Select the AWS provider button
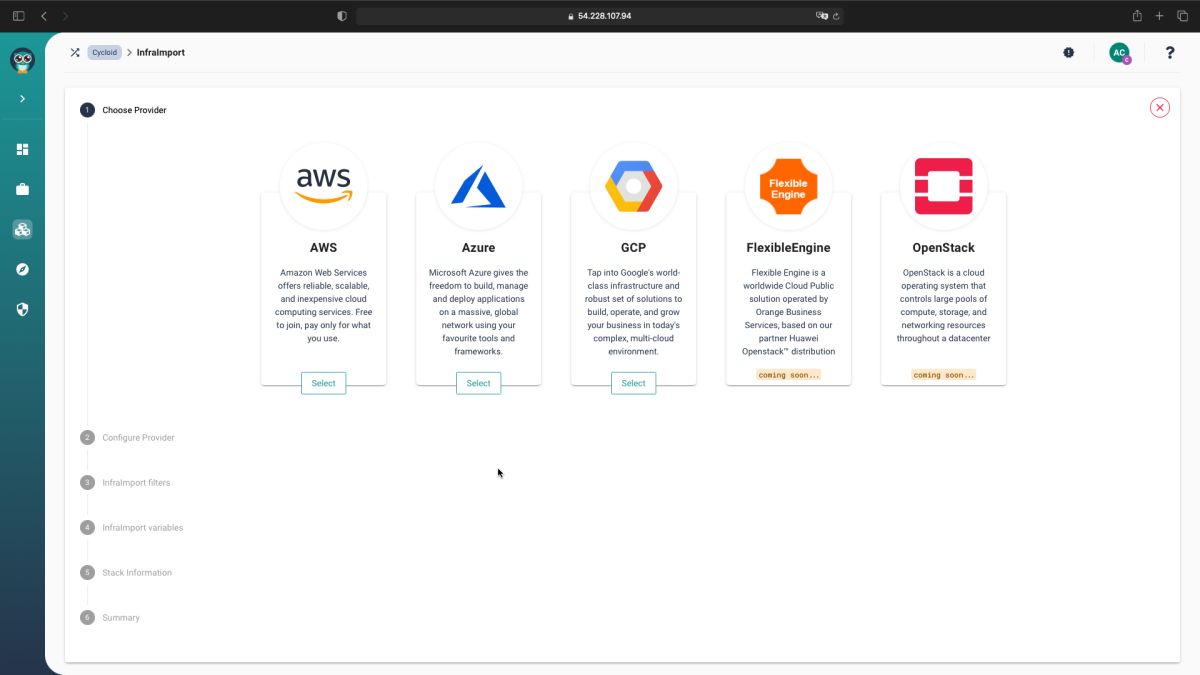The image size is (1200, 675). pos(323,383)
